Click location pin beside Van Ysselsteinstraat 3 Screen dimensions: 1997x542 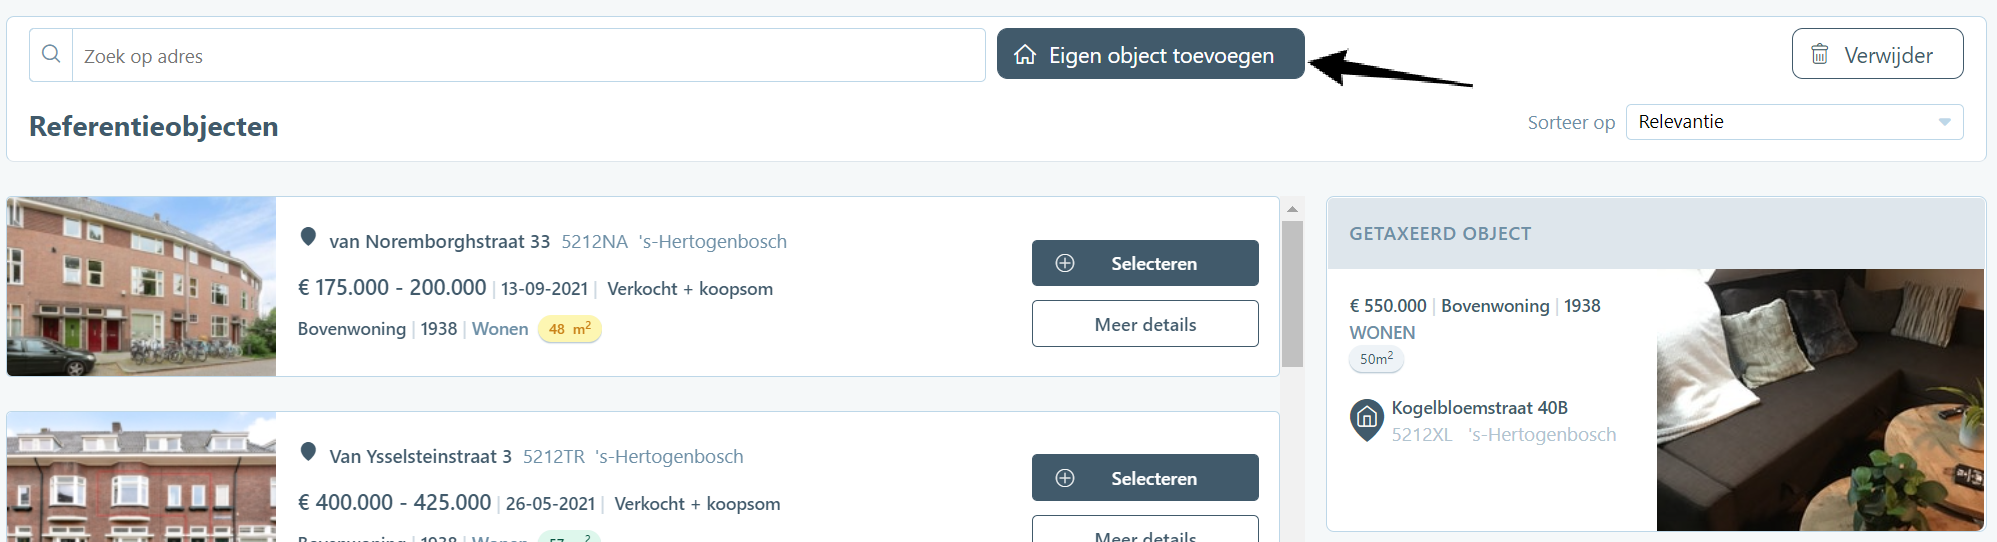point(308,452)
